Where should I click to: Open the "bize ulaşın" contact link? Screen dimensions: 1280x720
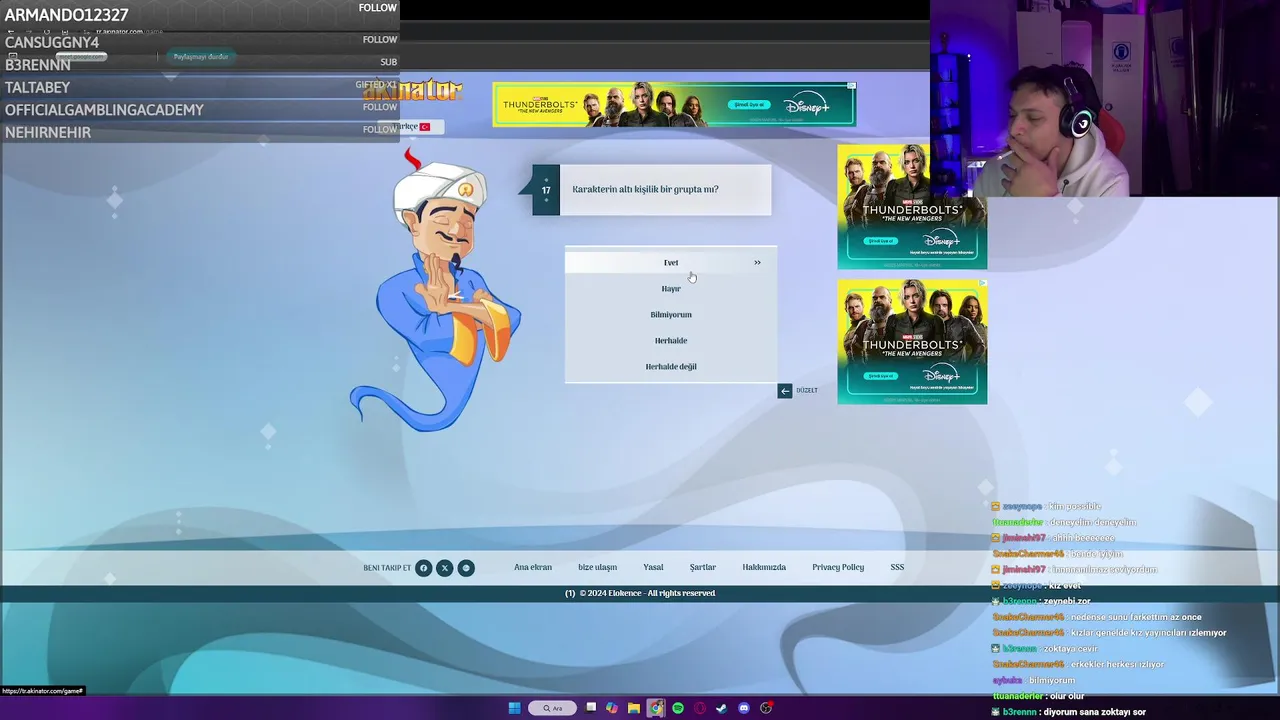(x=597, y=567)
